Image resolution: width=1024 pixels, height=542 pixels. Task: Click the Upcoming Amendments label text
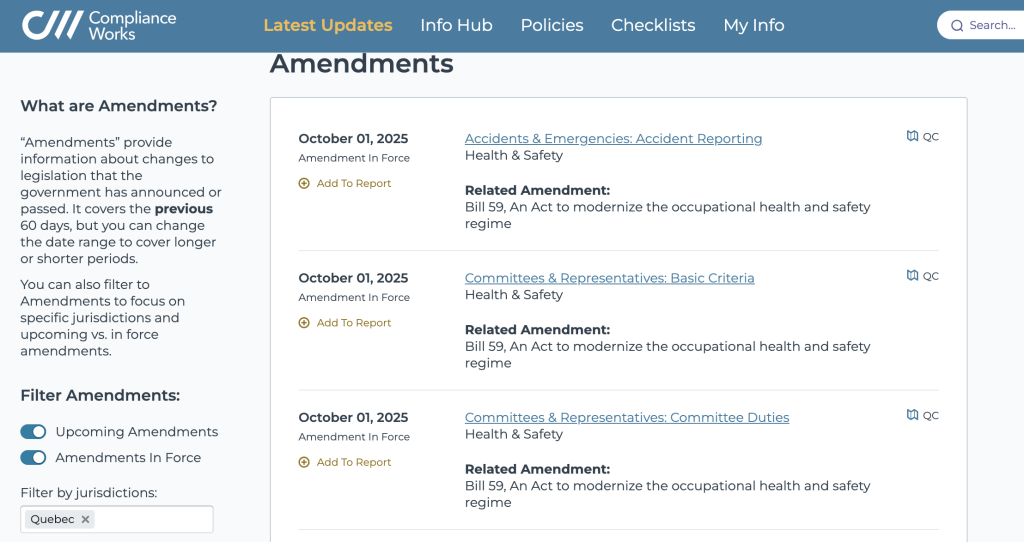click(136, 432)
